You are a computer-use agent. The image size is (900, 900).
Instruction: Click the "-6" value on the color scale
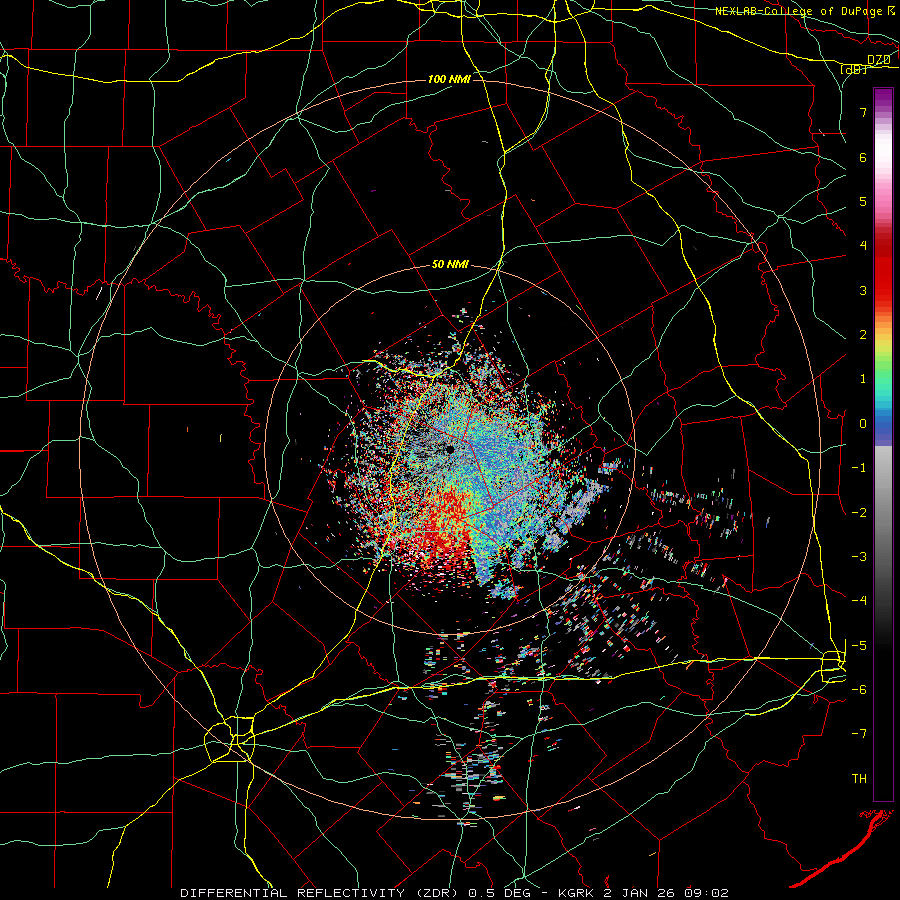[x=859, y=689]
